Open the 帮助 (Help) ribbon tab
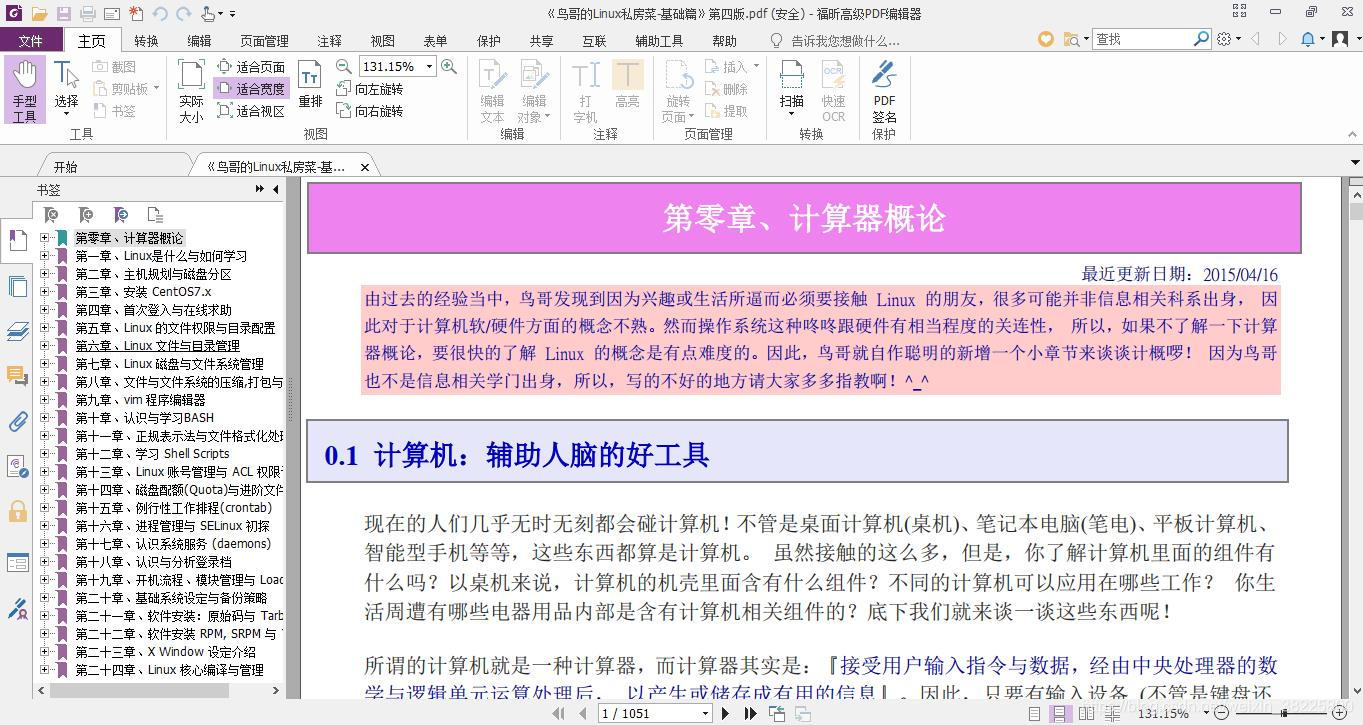Screen dimensions: 1363x725 (724, 41)
